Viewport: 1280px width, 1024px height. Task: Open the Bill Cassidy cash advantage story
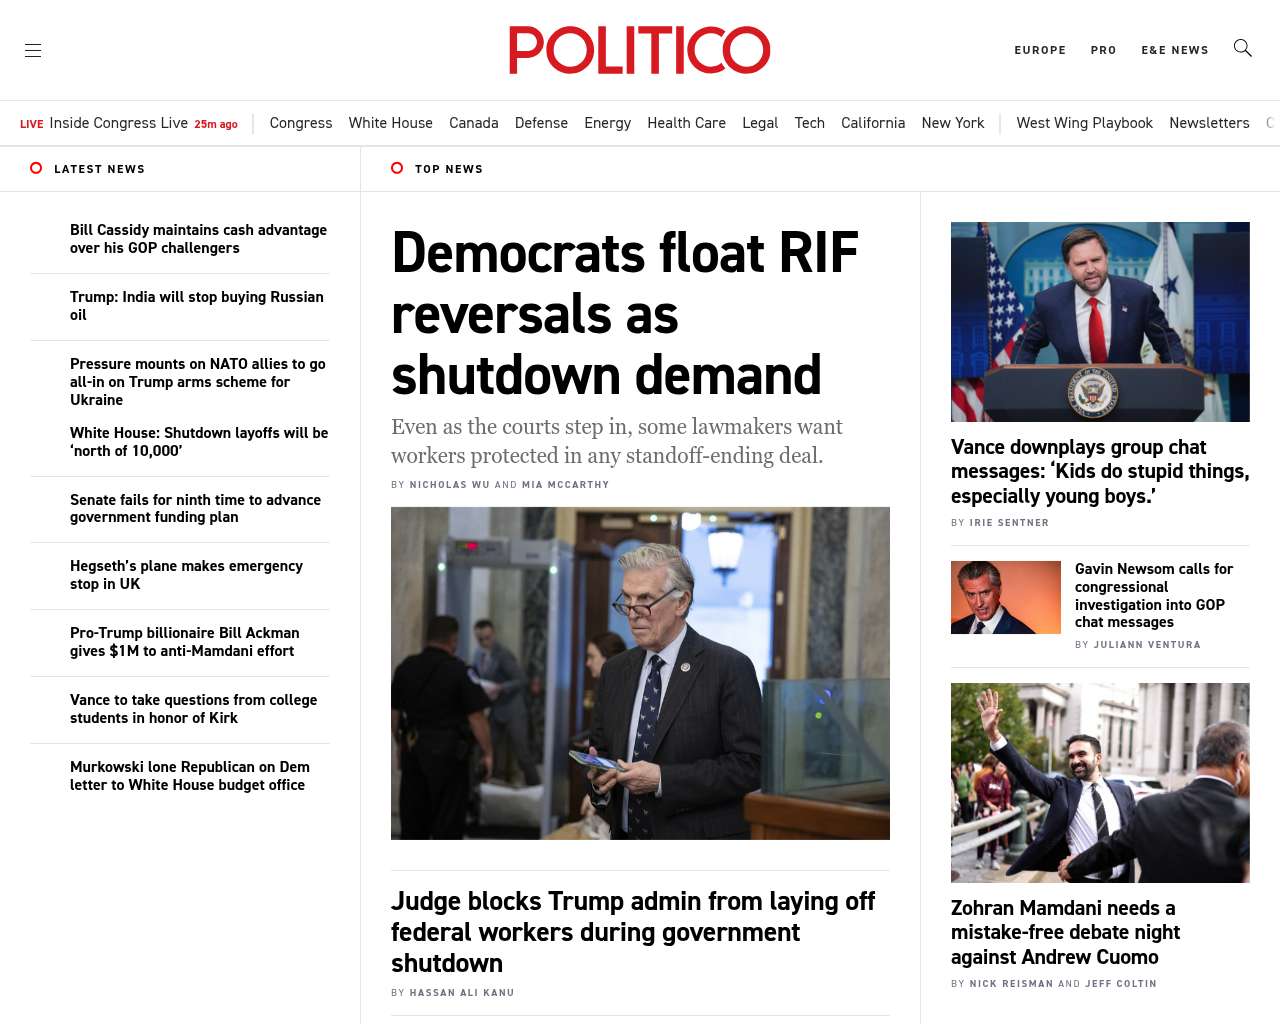tap(198, 239)
